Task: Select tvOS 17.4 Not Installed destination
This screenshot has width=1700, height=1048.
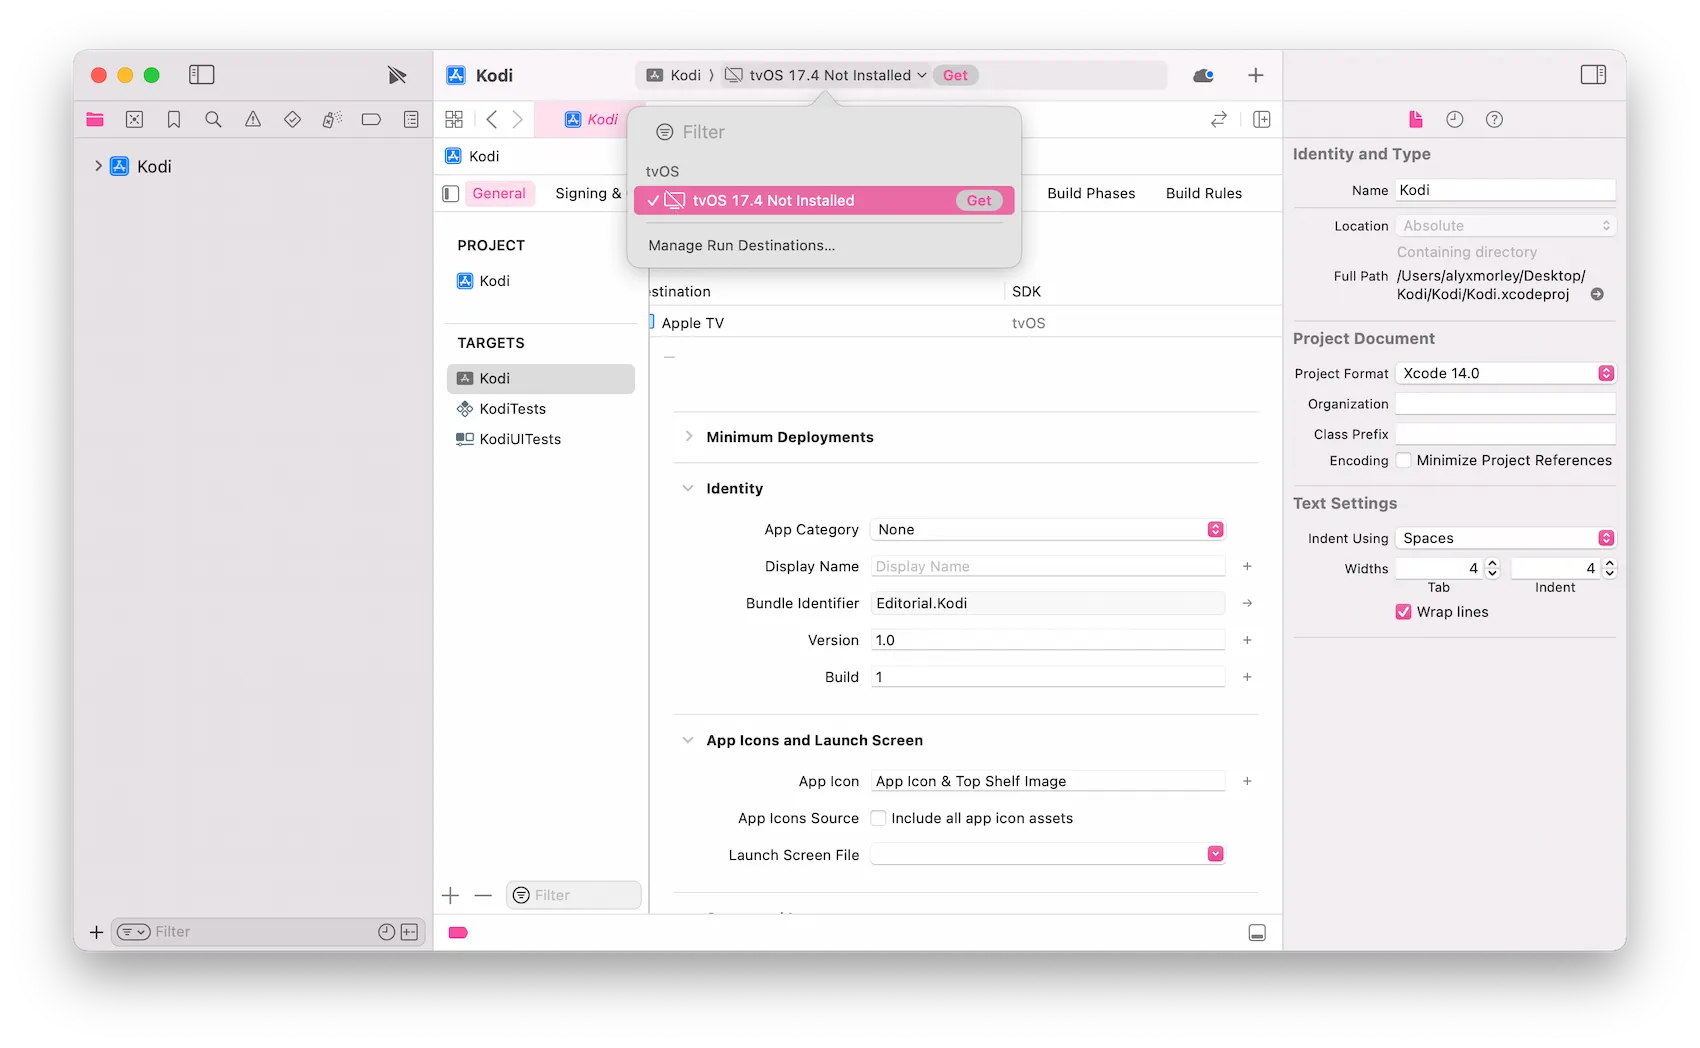Action: click(x=824, y=201)
